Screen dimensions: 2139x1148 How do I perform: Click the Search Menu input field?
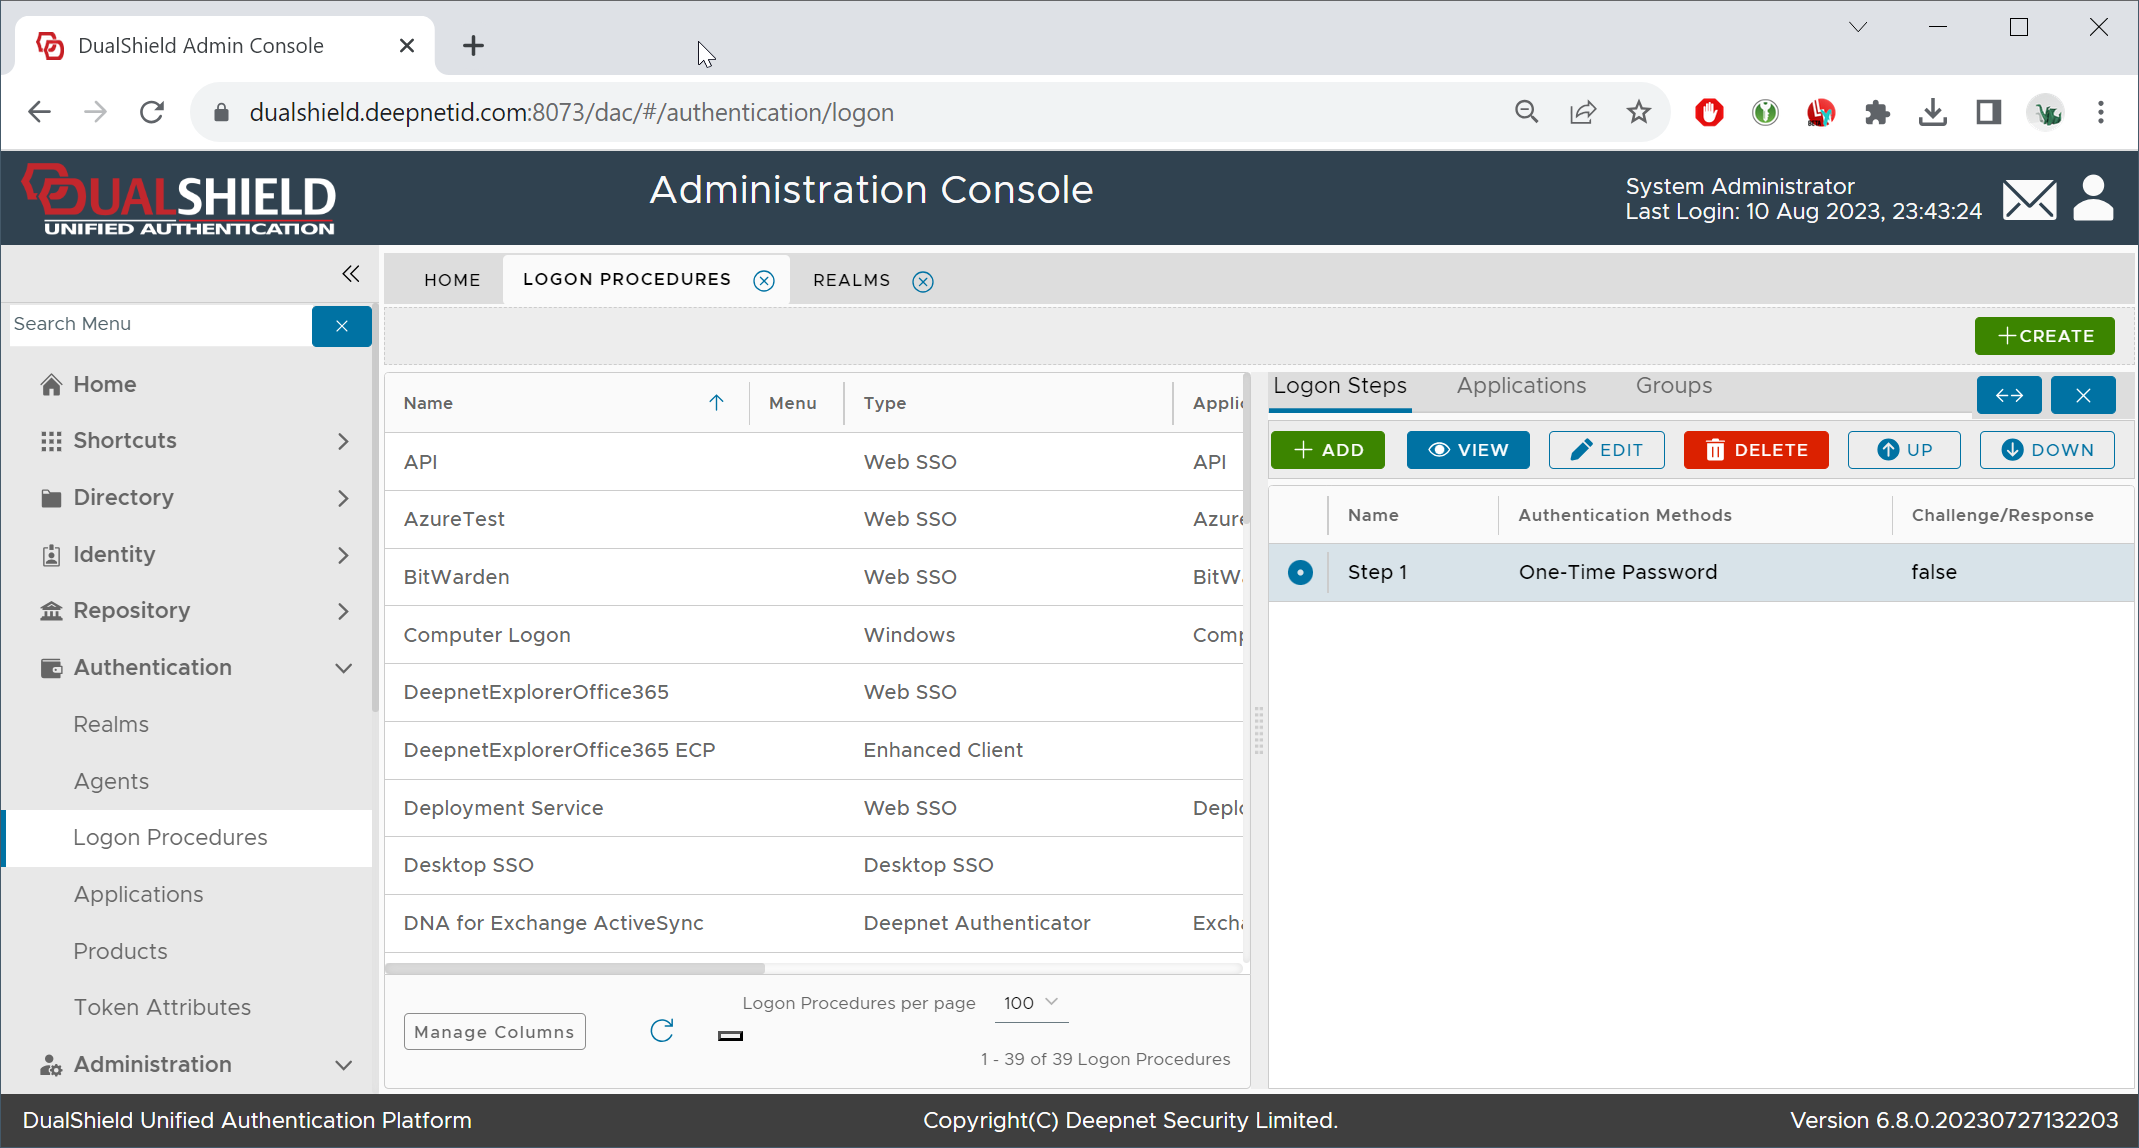[x=160, y=324]
